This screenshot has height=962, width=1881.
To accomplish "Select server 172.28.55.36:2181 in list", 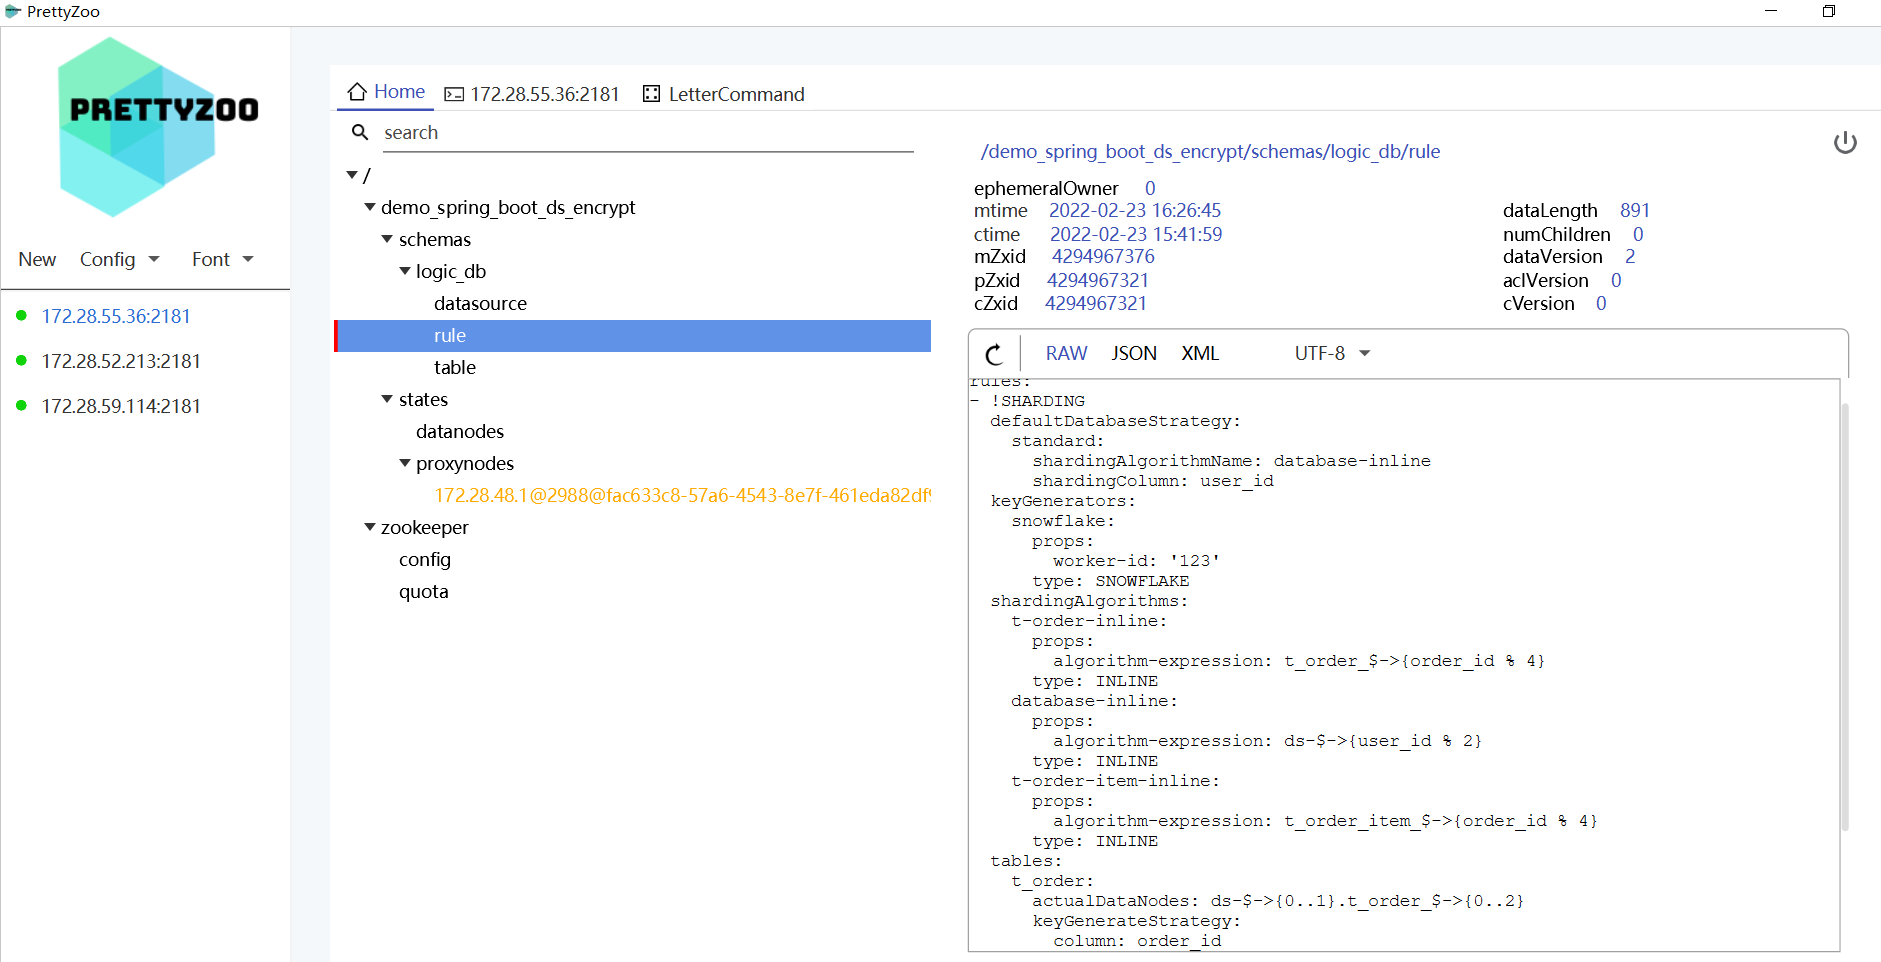I will [116, 316].
